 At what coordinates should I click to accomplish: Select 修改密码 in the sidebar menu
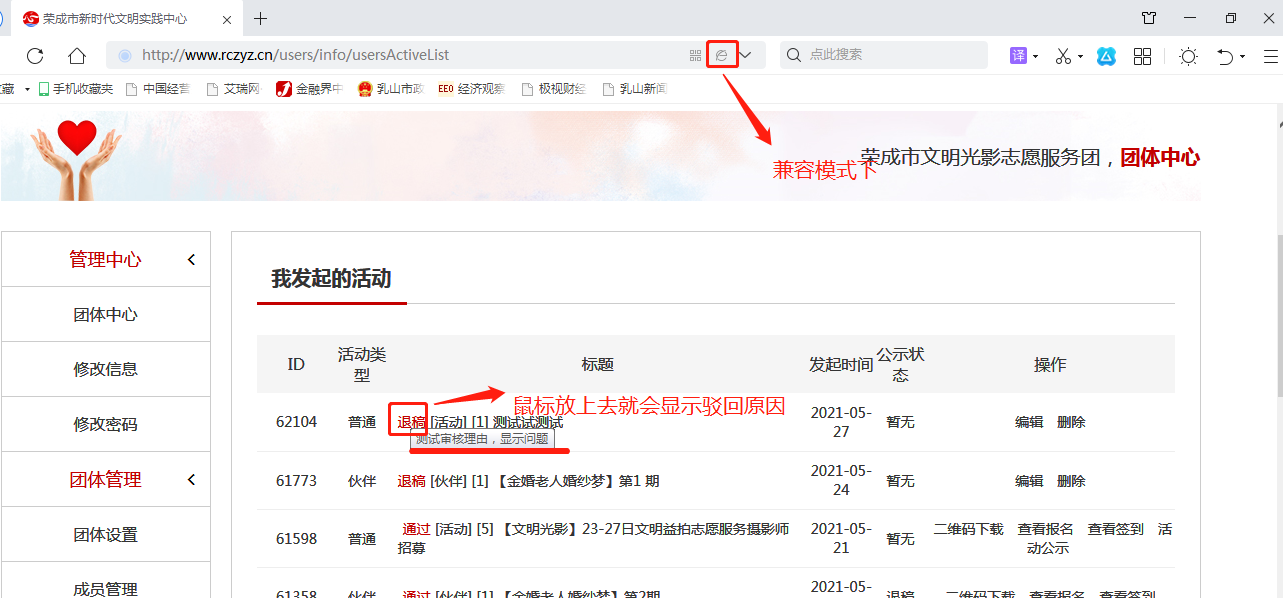tap(105, 424)
